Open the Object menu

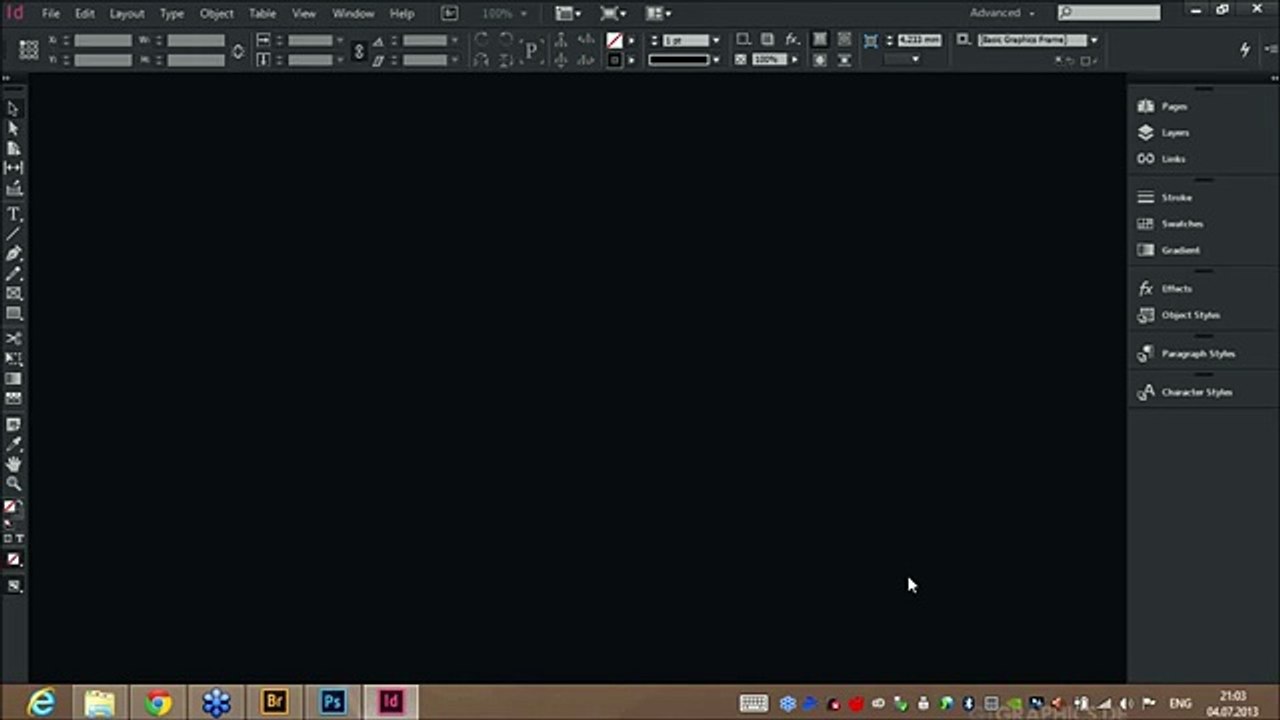tap(216, 14)
